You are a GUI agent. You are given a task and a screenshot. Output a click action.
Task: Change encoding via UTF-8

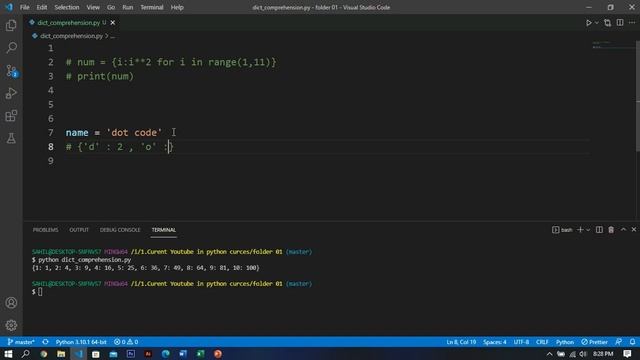pyautogui.click(x=521, y=342)
